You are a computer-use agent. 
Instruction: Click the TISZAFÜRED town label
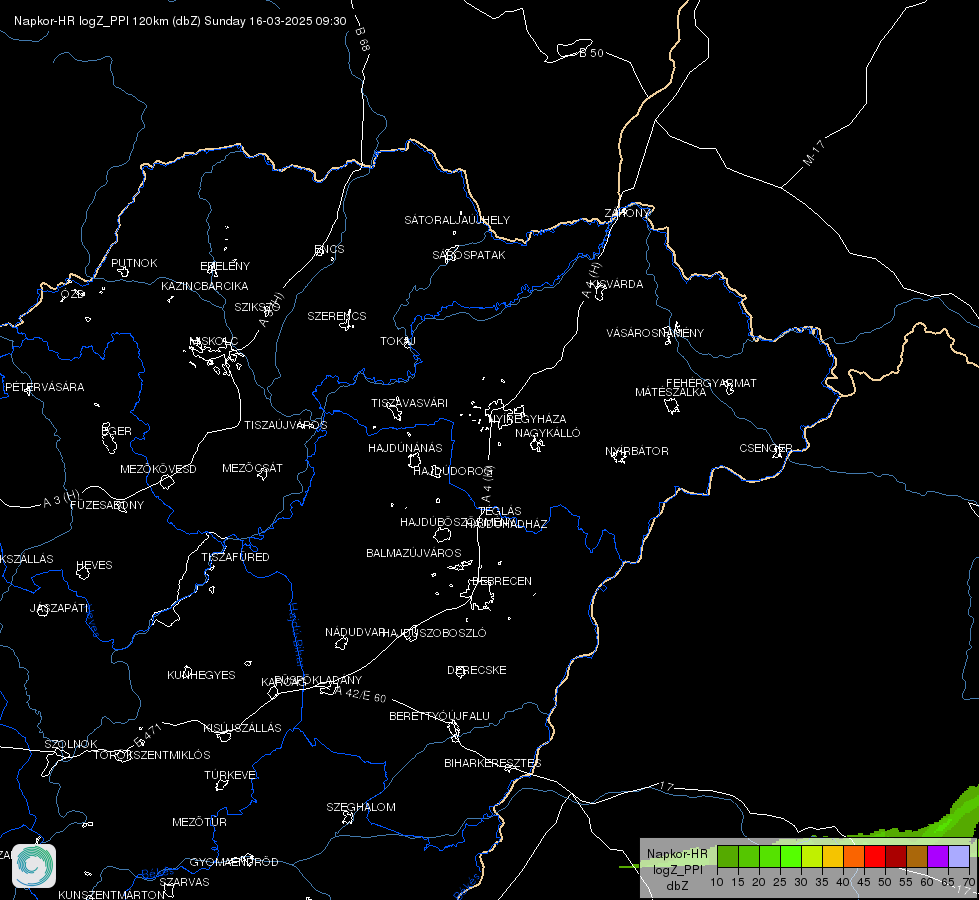click(x=235, y=556)
